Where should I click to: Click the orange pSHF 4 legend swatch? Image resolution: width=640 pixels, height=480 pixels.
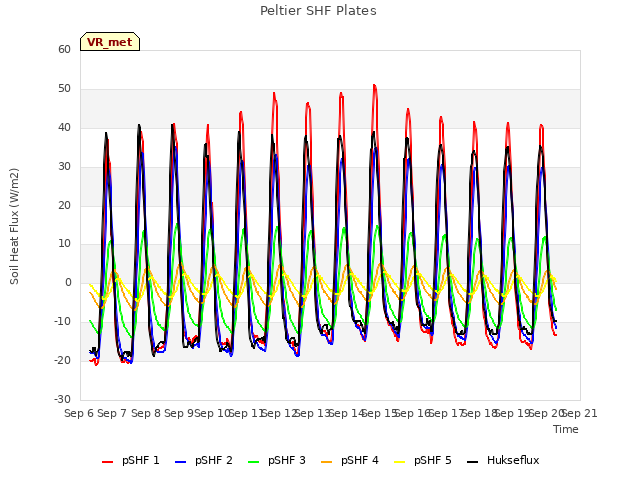(x=327, y=462)
